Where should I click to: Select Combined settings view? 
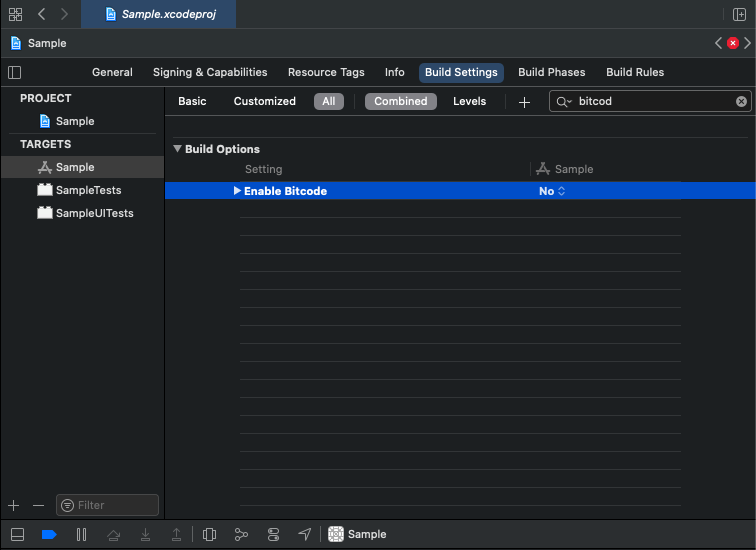click(x=401, y=101)
